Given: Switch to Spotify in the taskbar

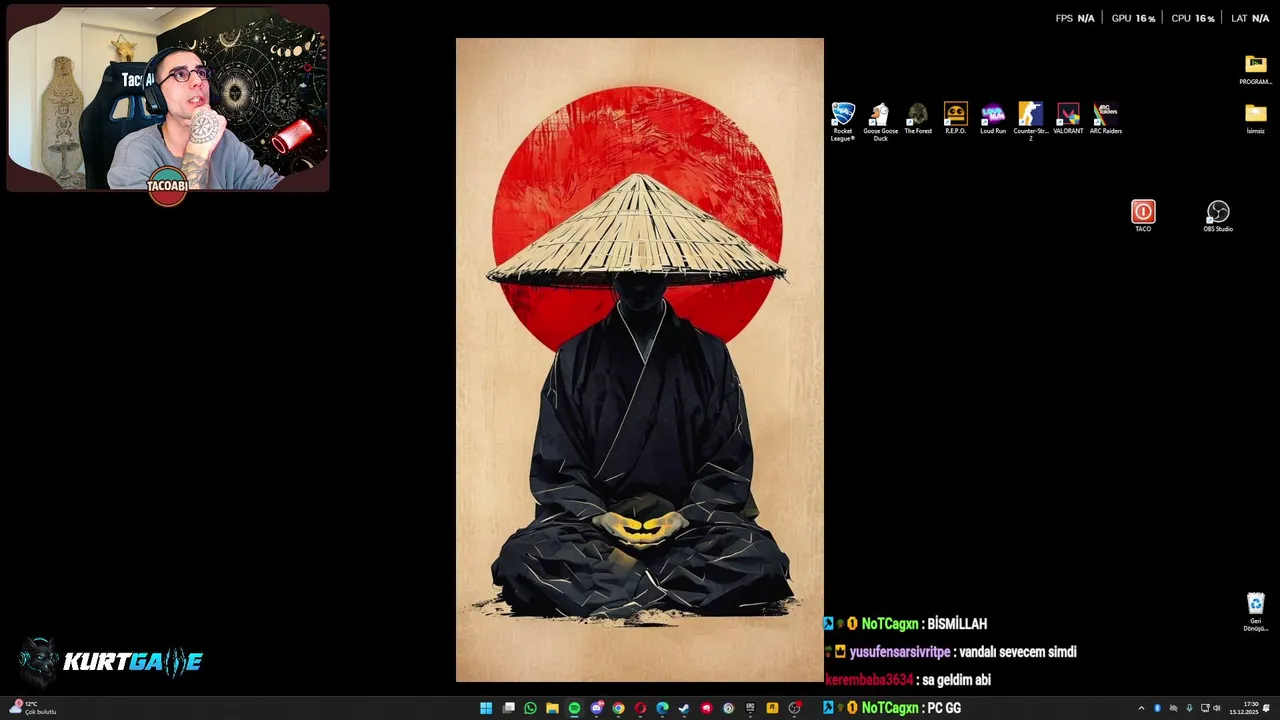Looking at the screenshot, I should pos(574,708).
